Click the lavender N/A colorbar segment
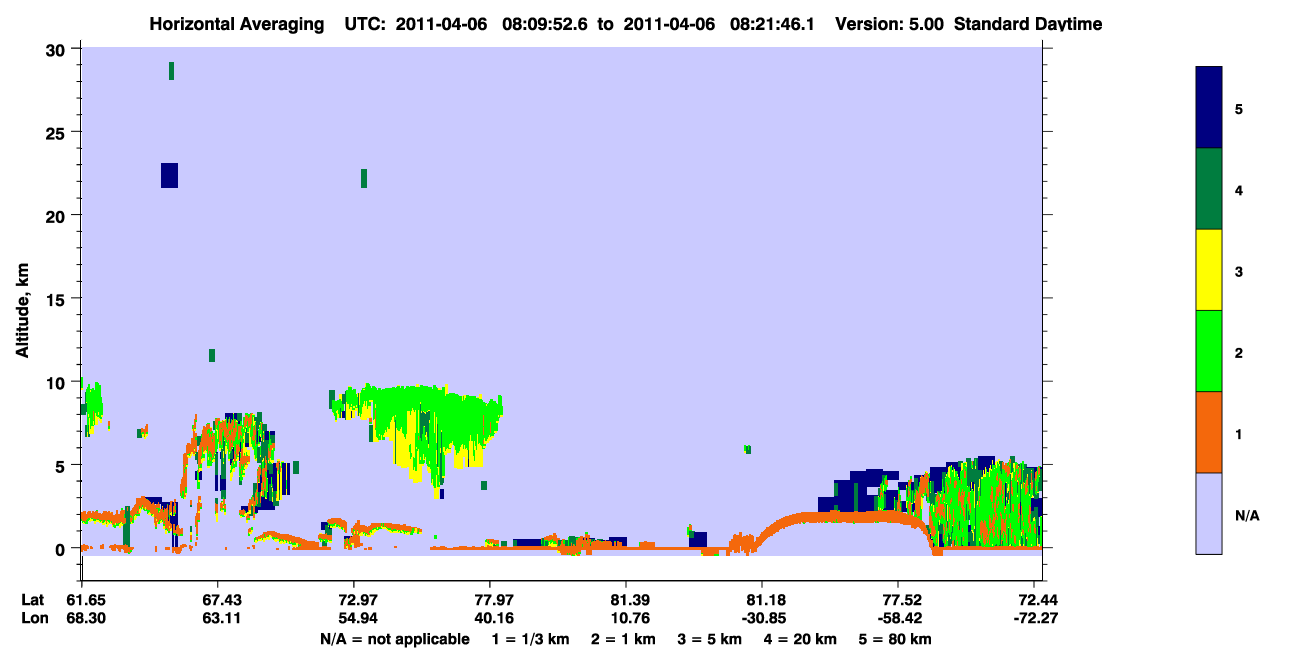This screenshot has width=1300, height=667. tap(1208, 513)
